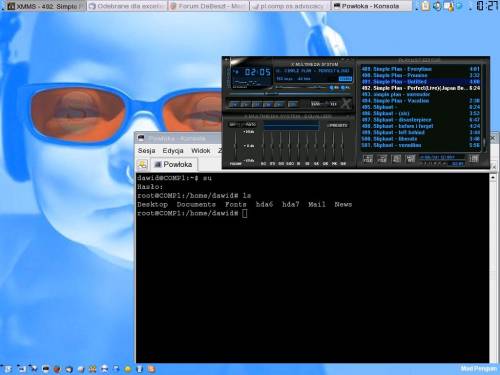Select '501. Slipknot - vermilion' playlist entry
Image resolution: width=500 pixels, height=375 pixels.
421,145
